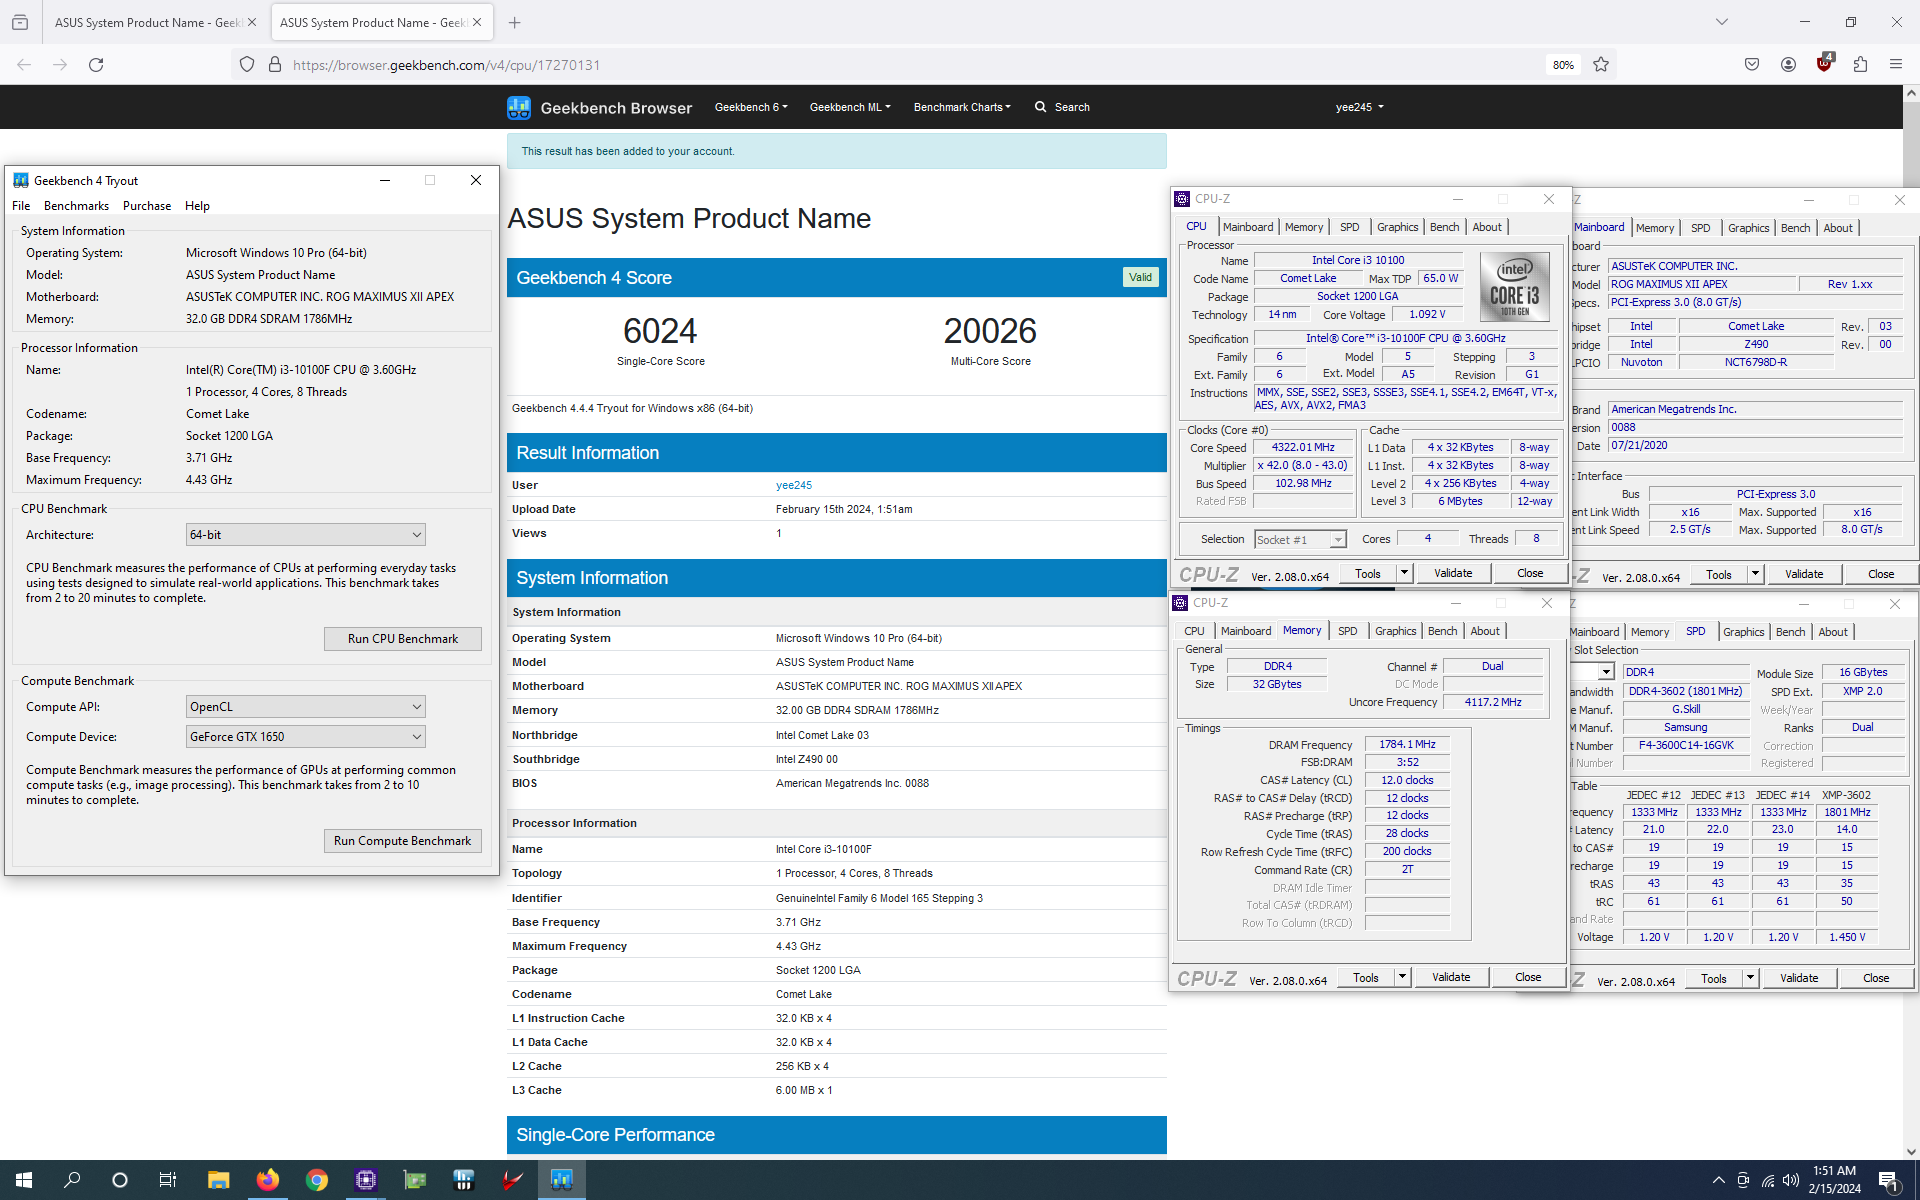Image resolution: width=1920 pixels, height=1200 pixels.
Task: Open a new browser tab
Action: pos(514,22)
